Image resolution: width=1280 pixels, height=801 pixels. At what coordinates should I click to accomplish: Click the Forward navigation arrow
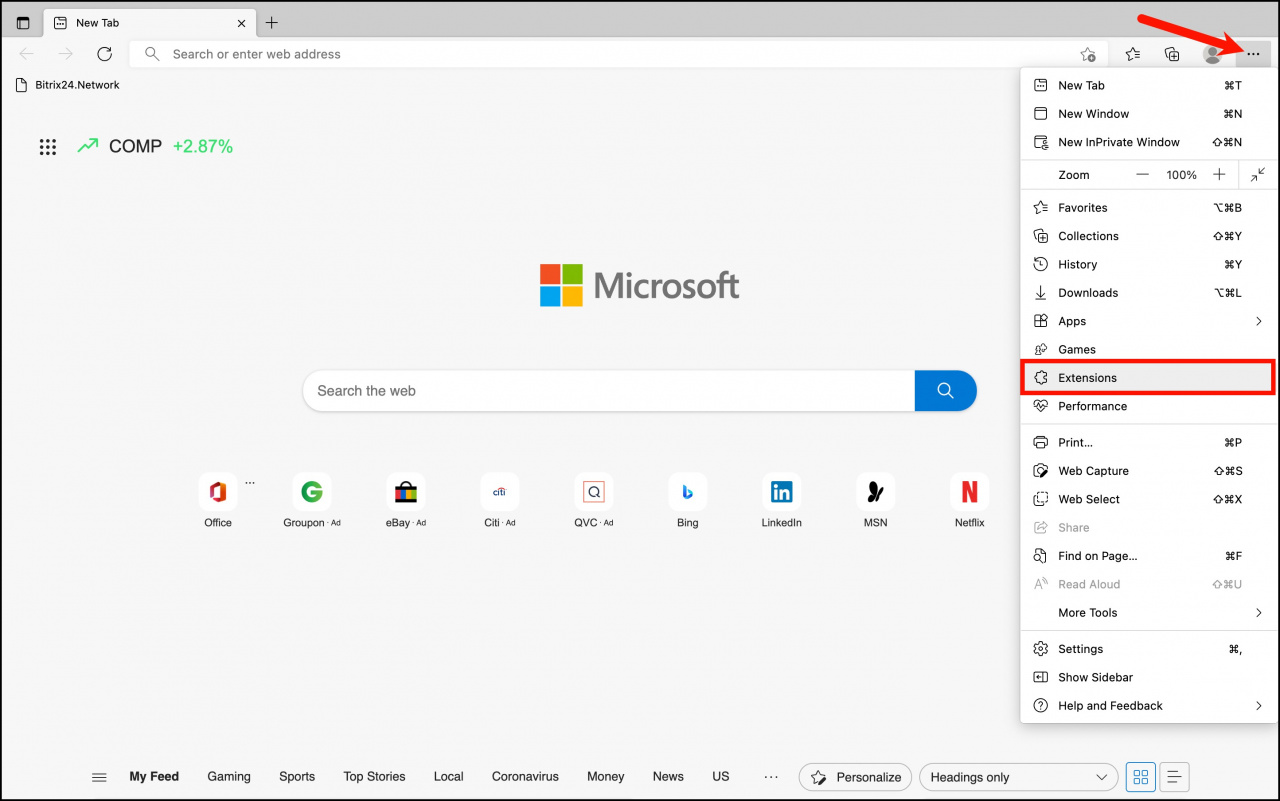click(x=65, y=54)
